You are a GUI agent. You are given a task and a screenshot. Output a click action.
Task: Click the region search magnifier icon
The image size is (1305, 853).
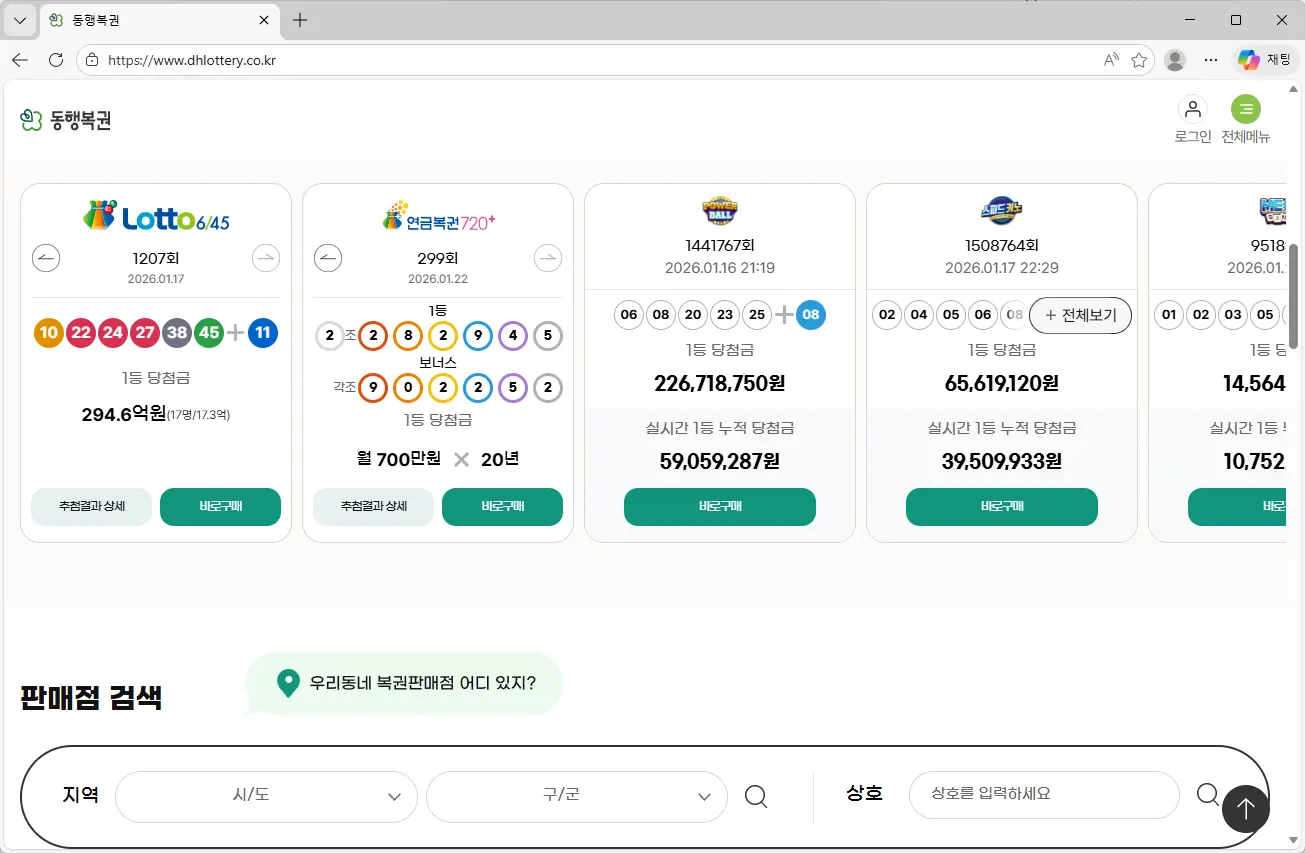755,796
